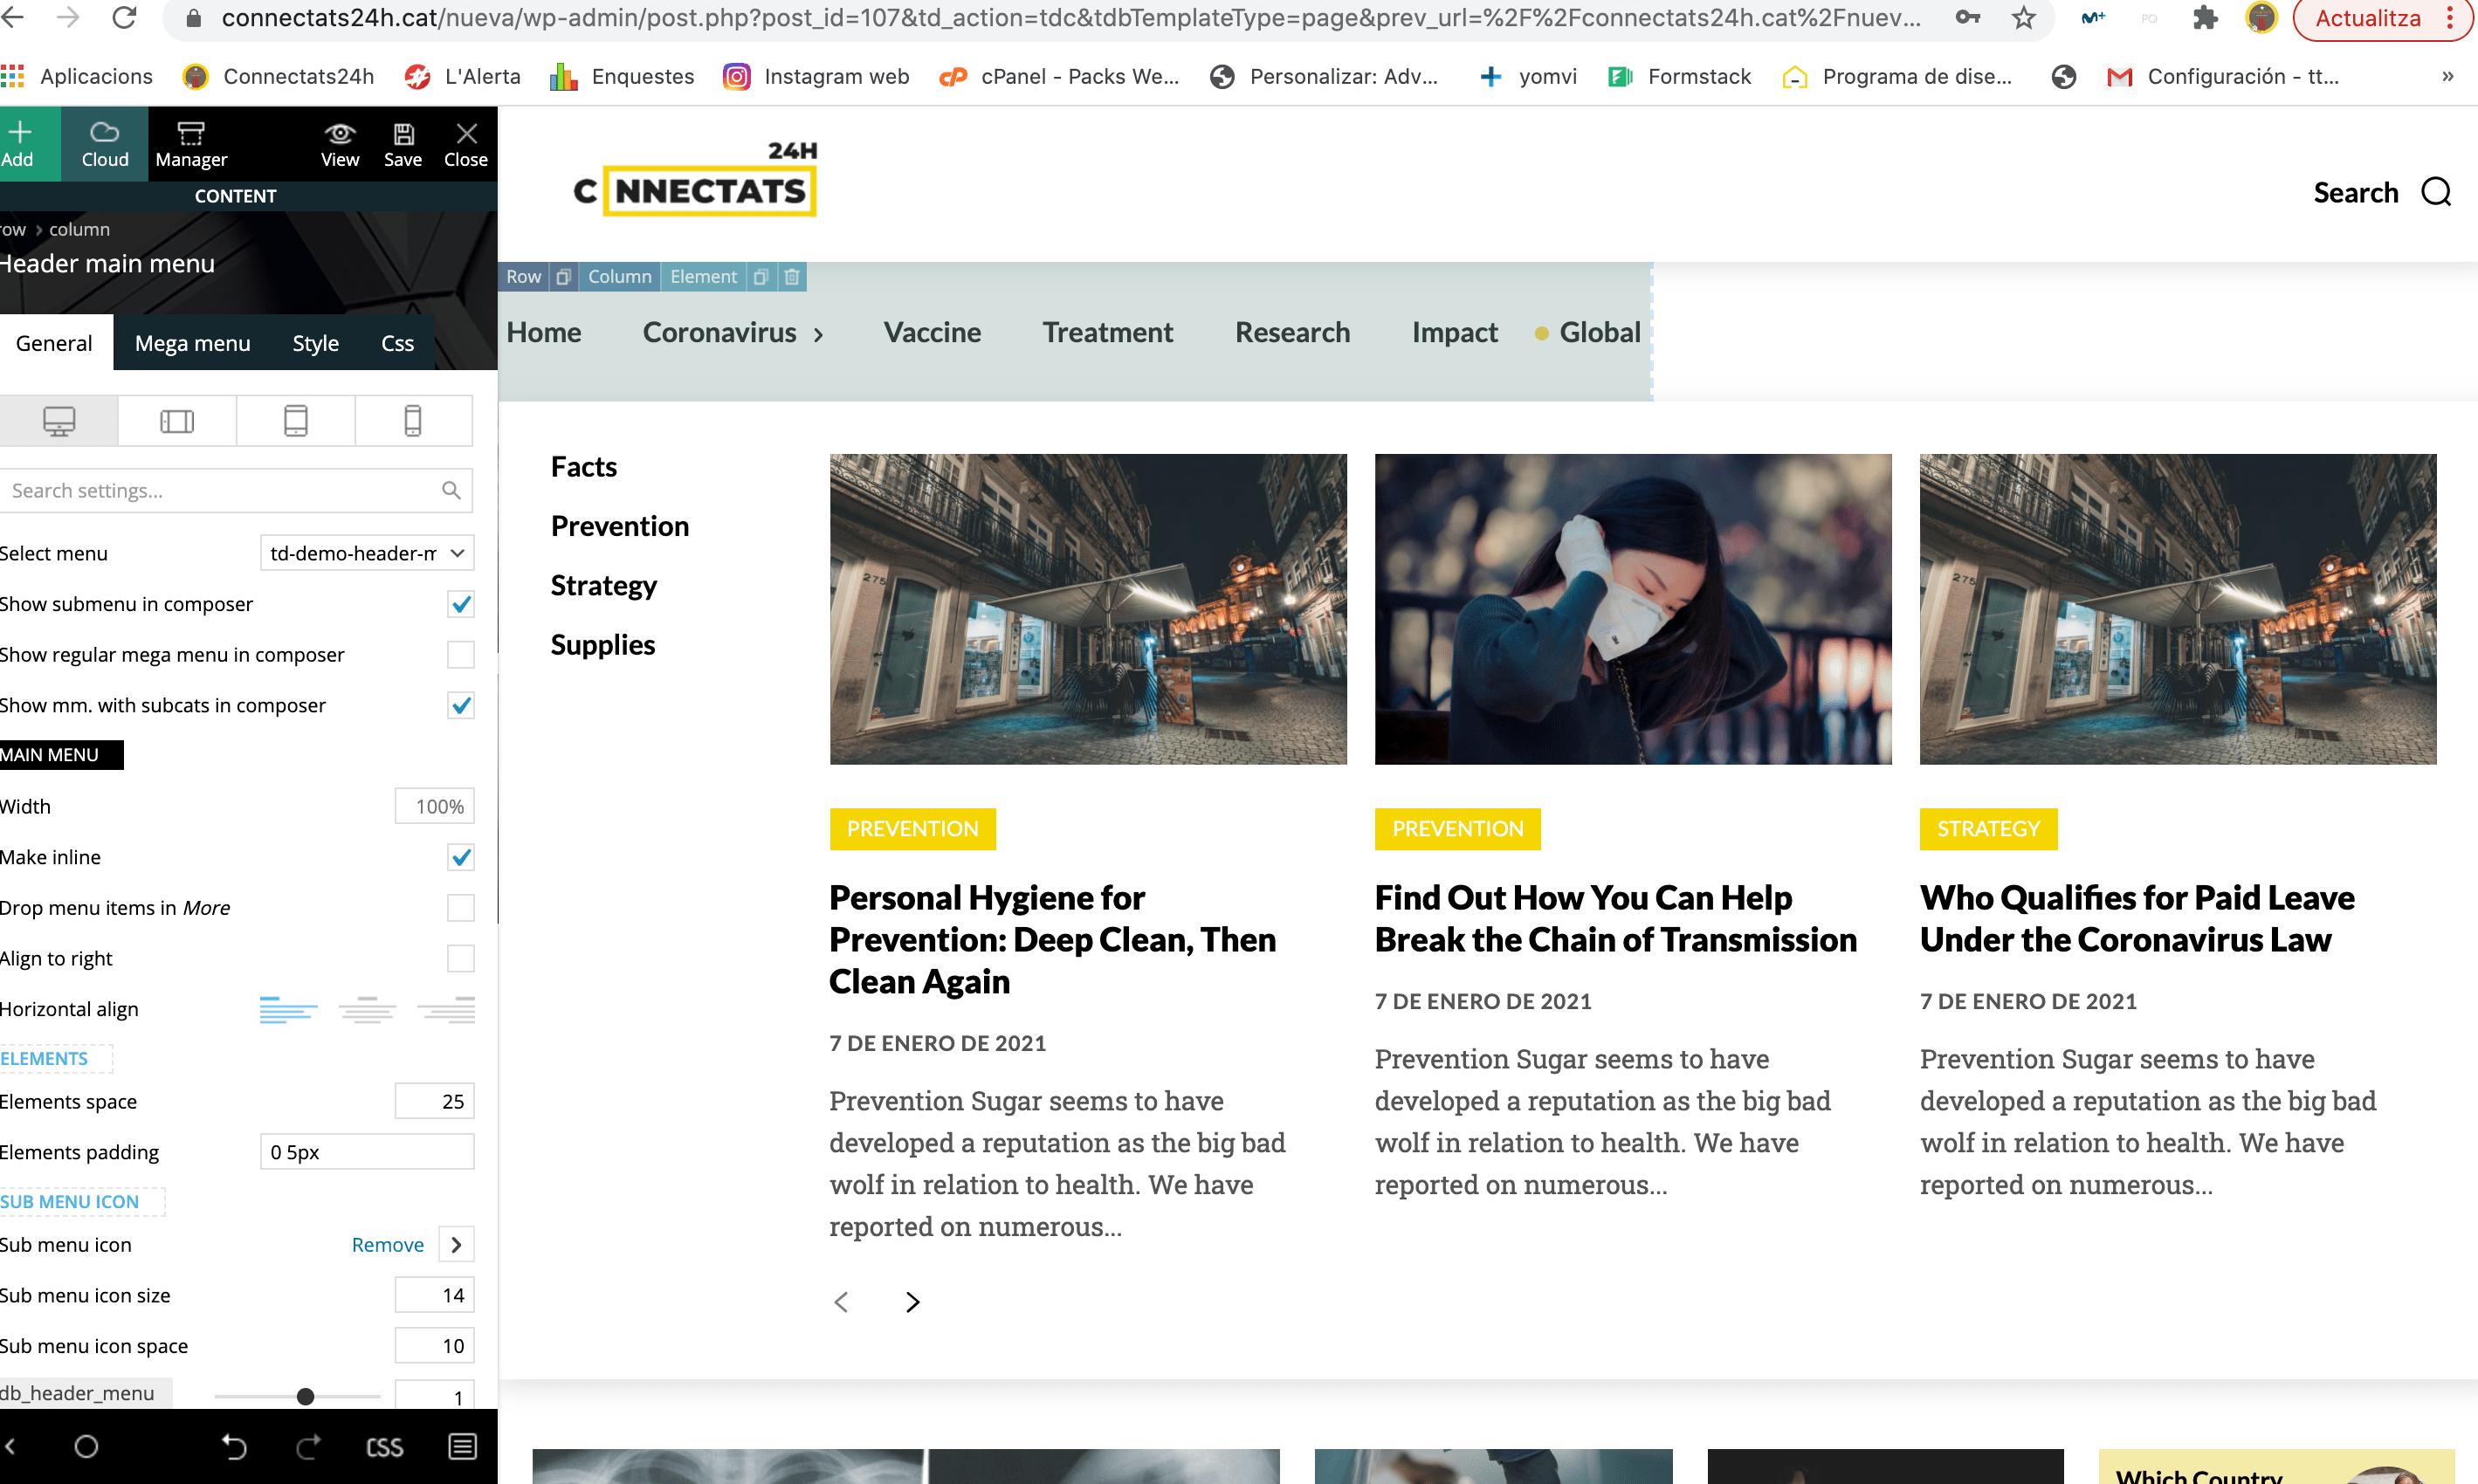Screen dimensions: 2478x1484
Task: Enable Drop menu items in More
Action: tap(460, 908)
